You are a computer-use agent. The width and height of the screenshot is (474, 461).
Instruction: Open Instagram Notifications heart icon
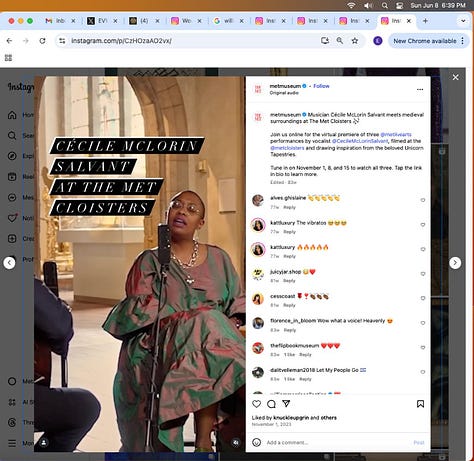(12, 218)
